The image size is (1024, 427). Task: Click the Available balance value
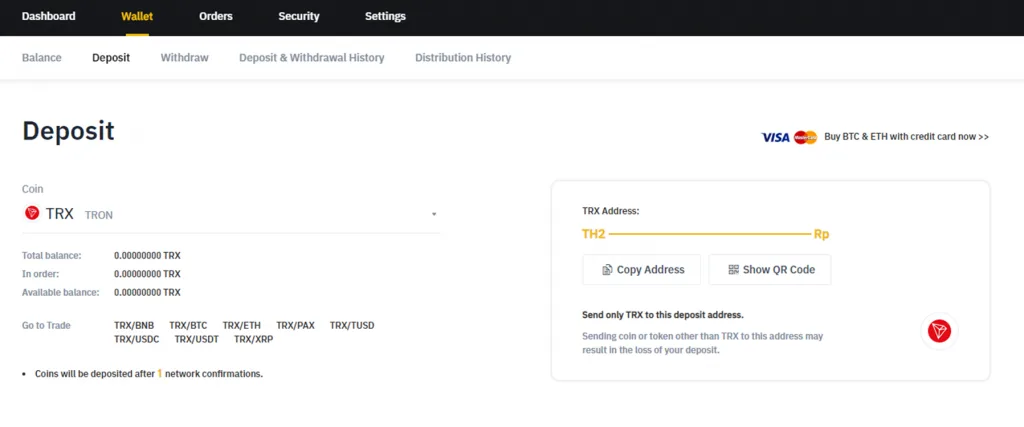[x=147, y=292]
